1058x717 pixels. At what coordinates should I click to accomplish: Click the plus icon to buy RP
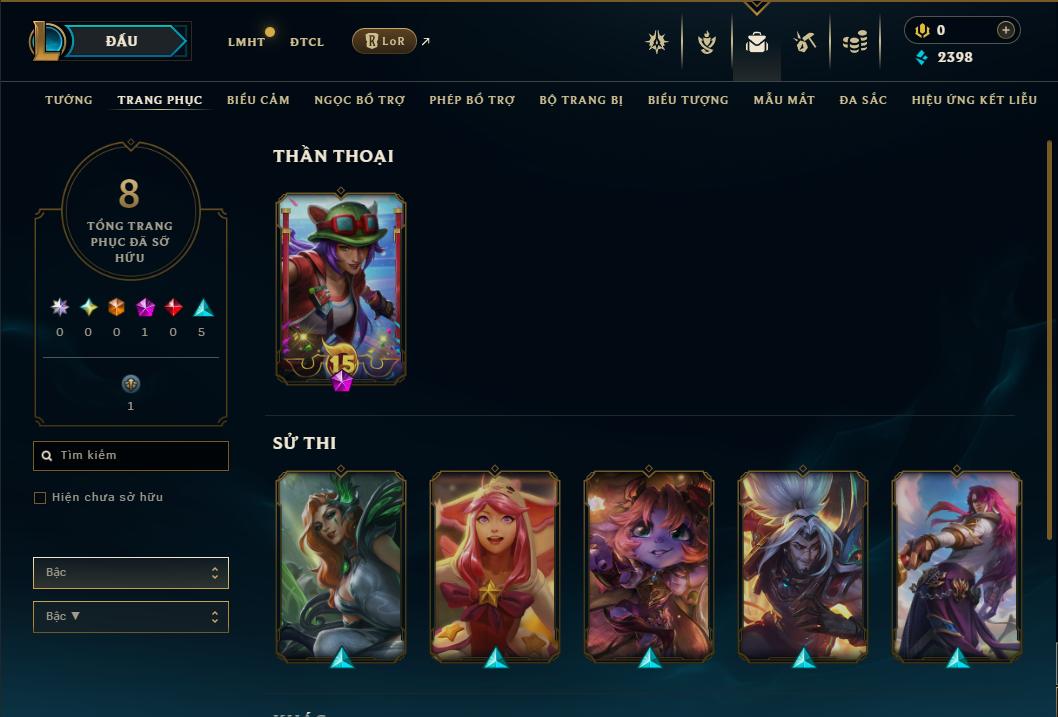tap(1005, 30)
